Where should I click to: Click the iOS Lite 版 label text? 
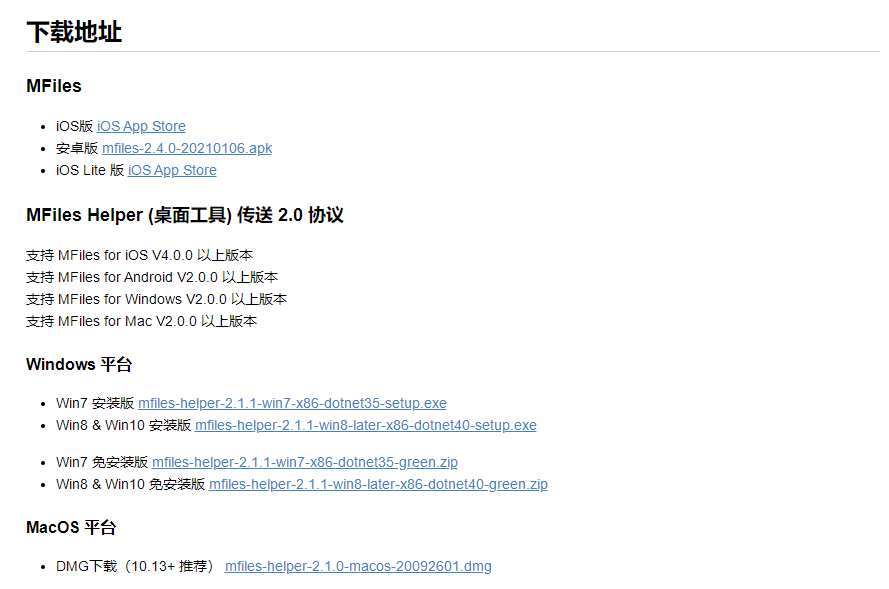[90, 170]
